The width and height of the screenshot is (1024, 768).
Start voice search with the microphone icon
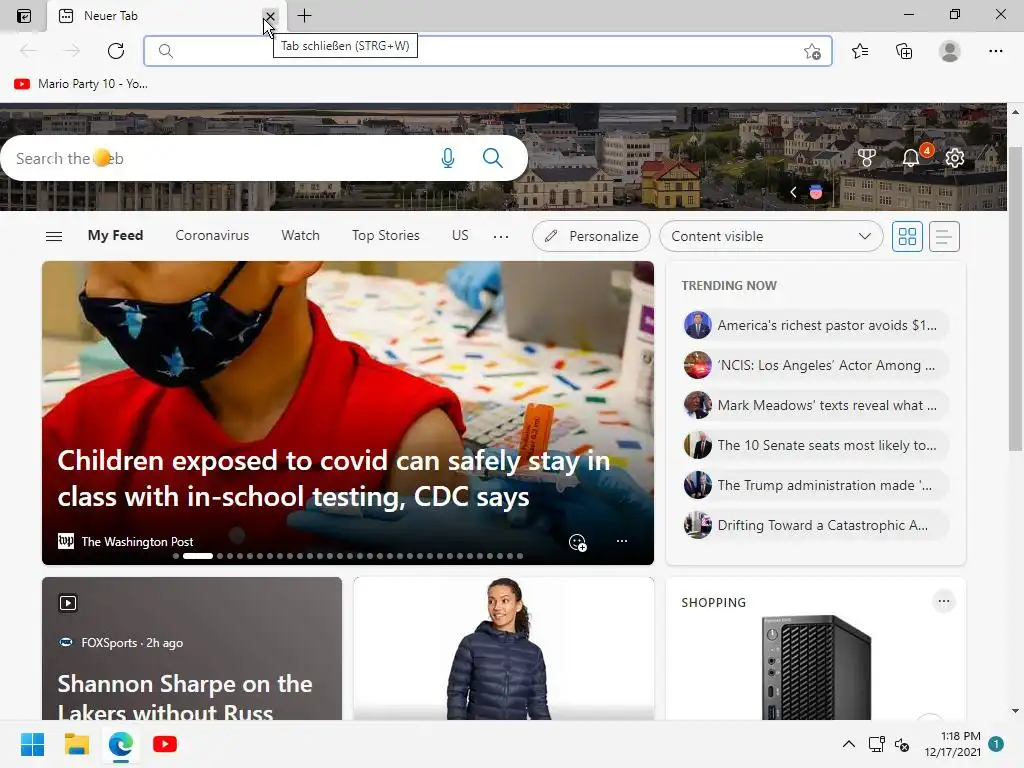pos(448,158)
